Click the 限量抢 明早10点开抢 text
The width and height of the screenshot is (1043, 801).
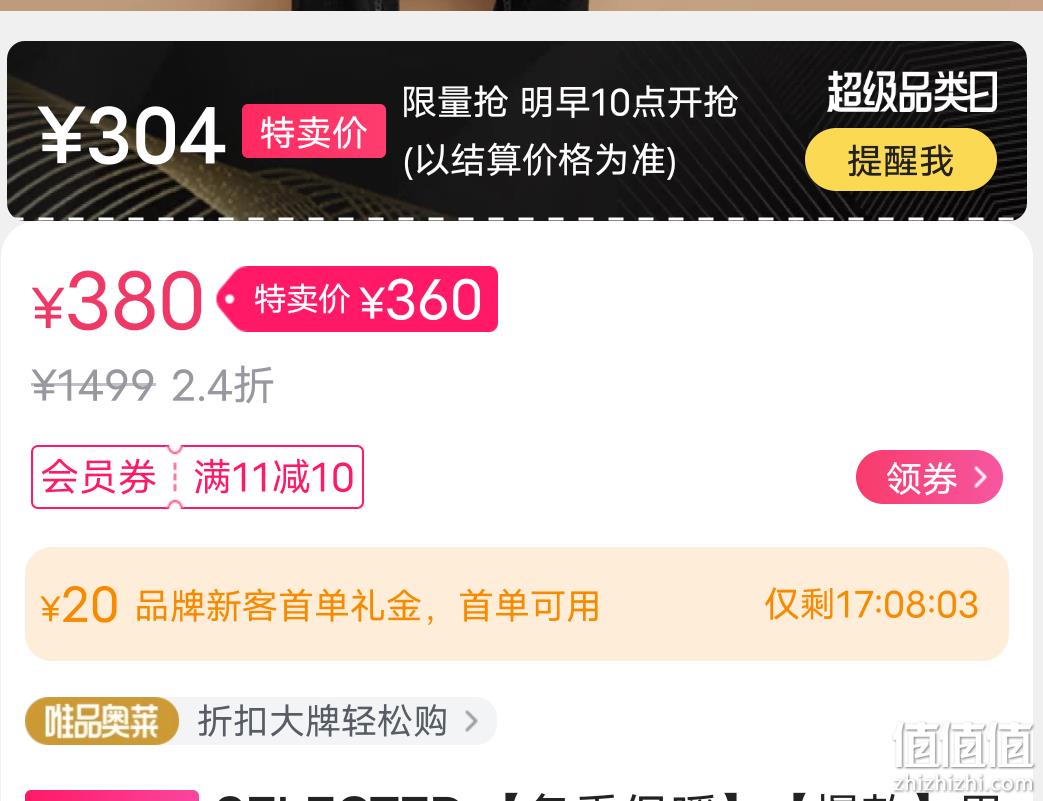click(570, 102)
